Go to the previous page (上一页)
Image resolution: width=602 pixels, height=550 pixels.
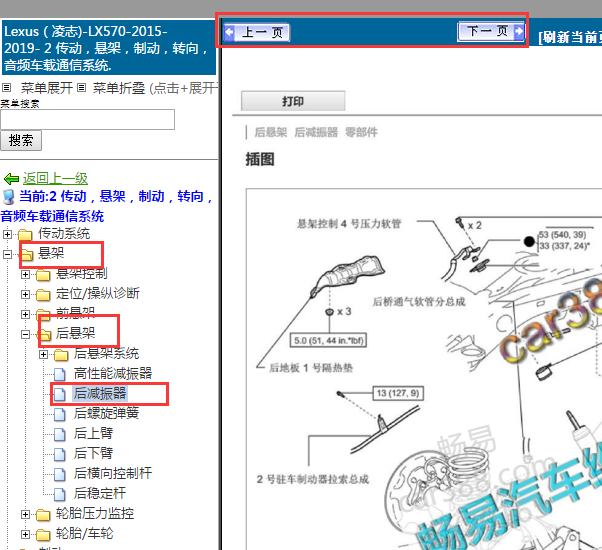tap(256, 32)
